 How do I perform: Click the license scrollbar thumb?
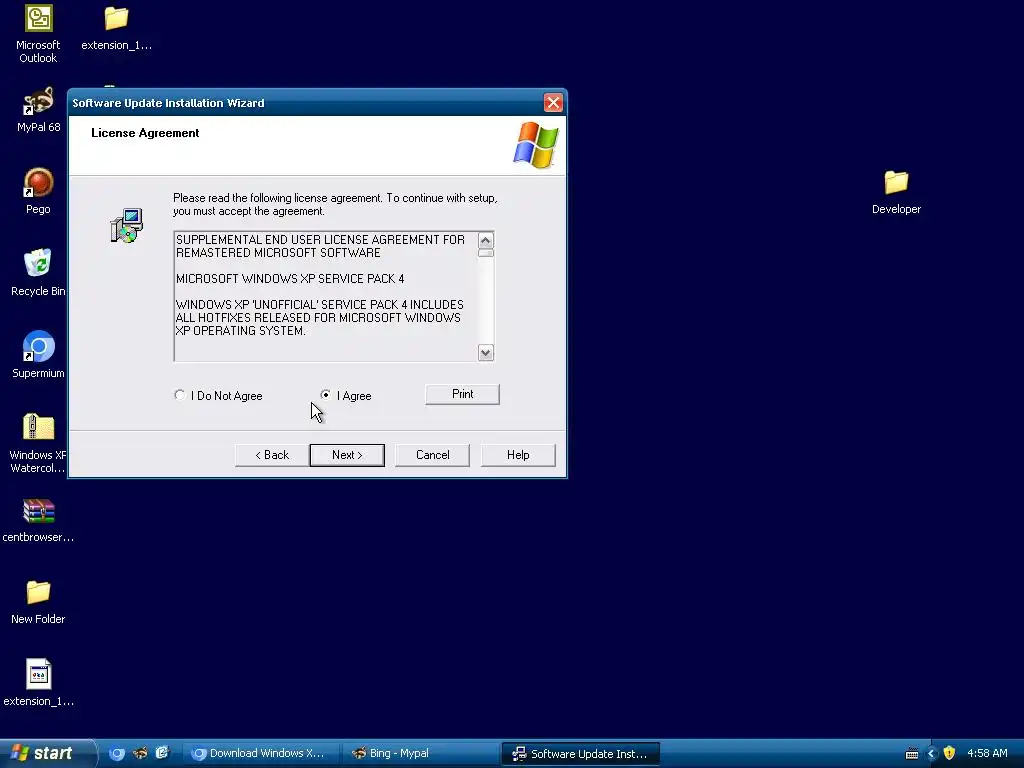[x=485, y=253]
